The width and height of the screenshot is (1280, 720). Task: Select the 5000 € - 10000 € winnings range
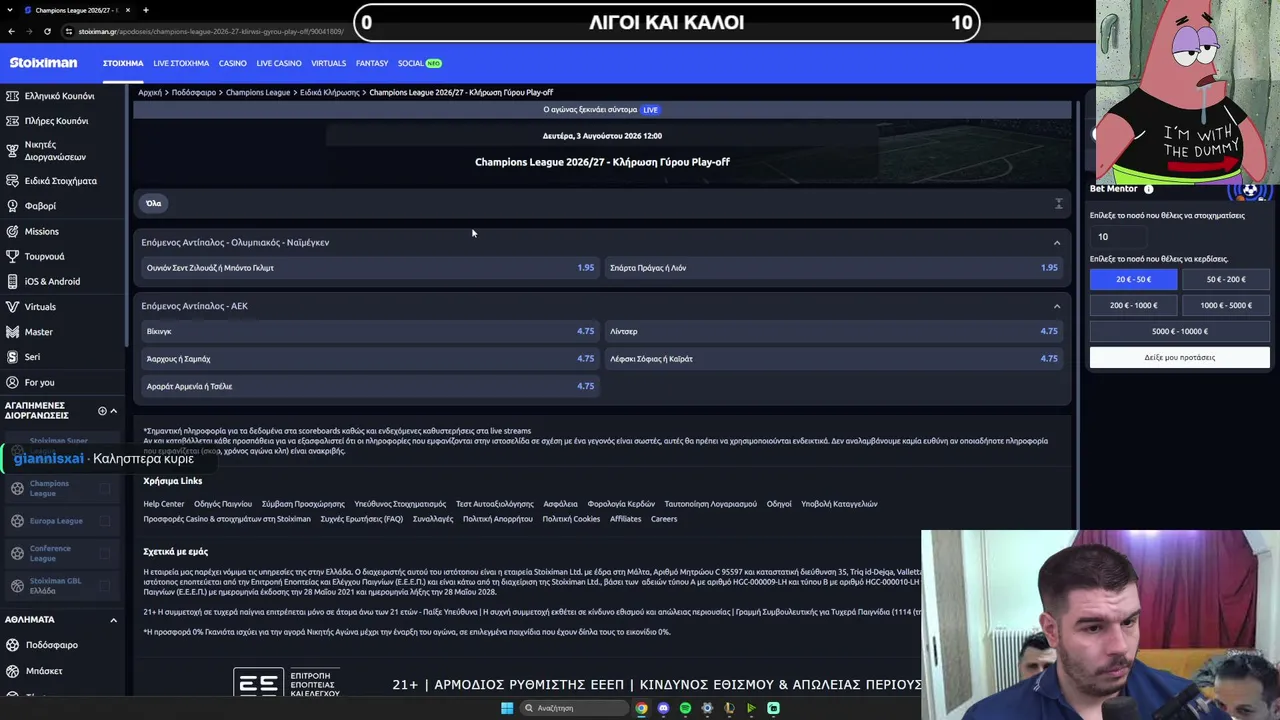1180,331
